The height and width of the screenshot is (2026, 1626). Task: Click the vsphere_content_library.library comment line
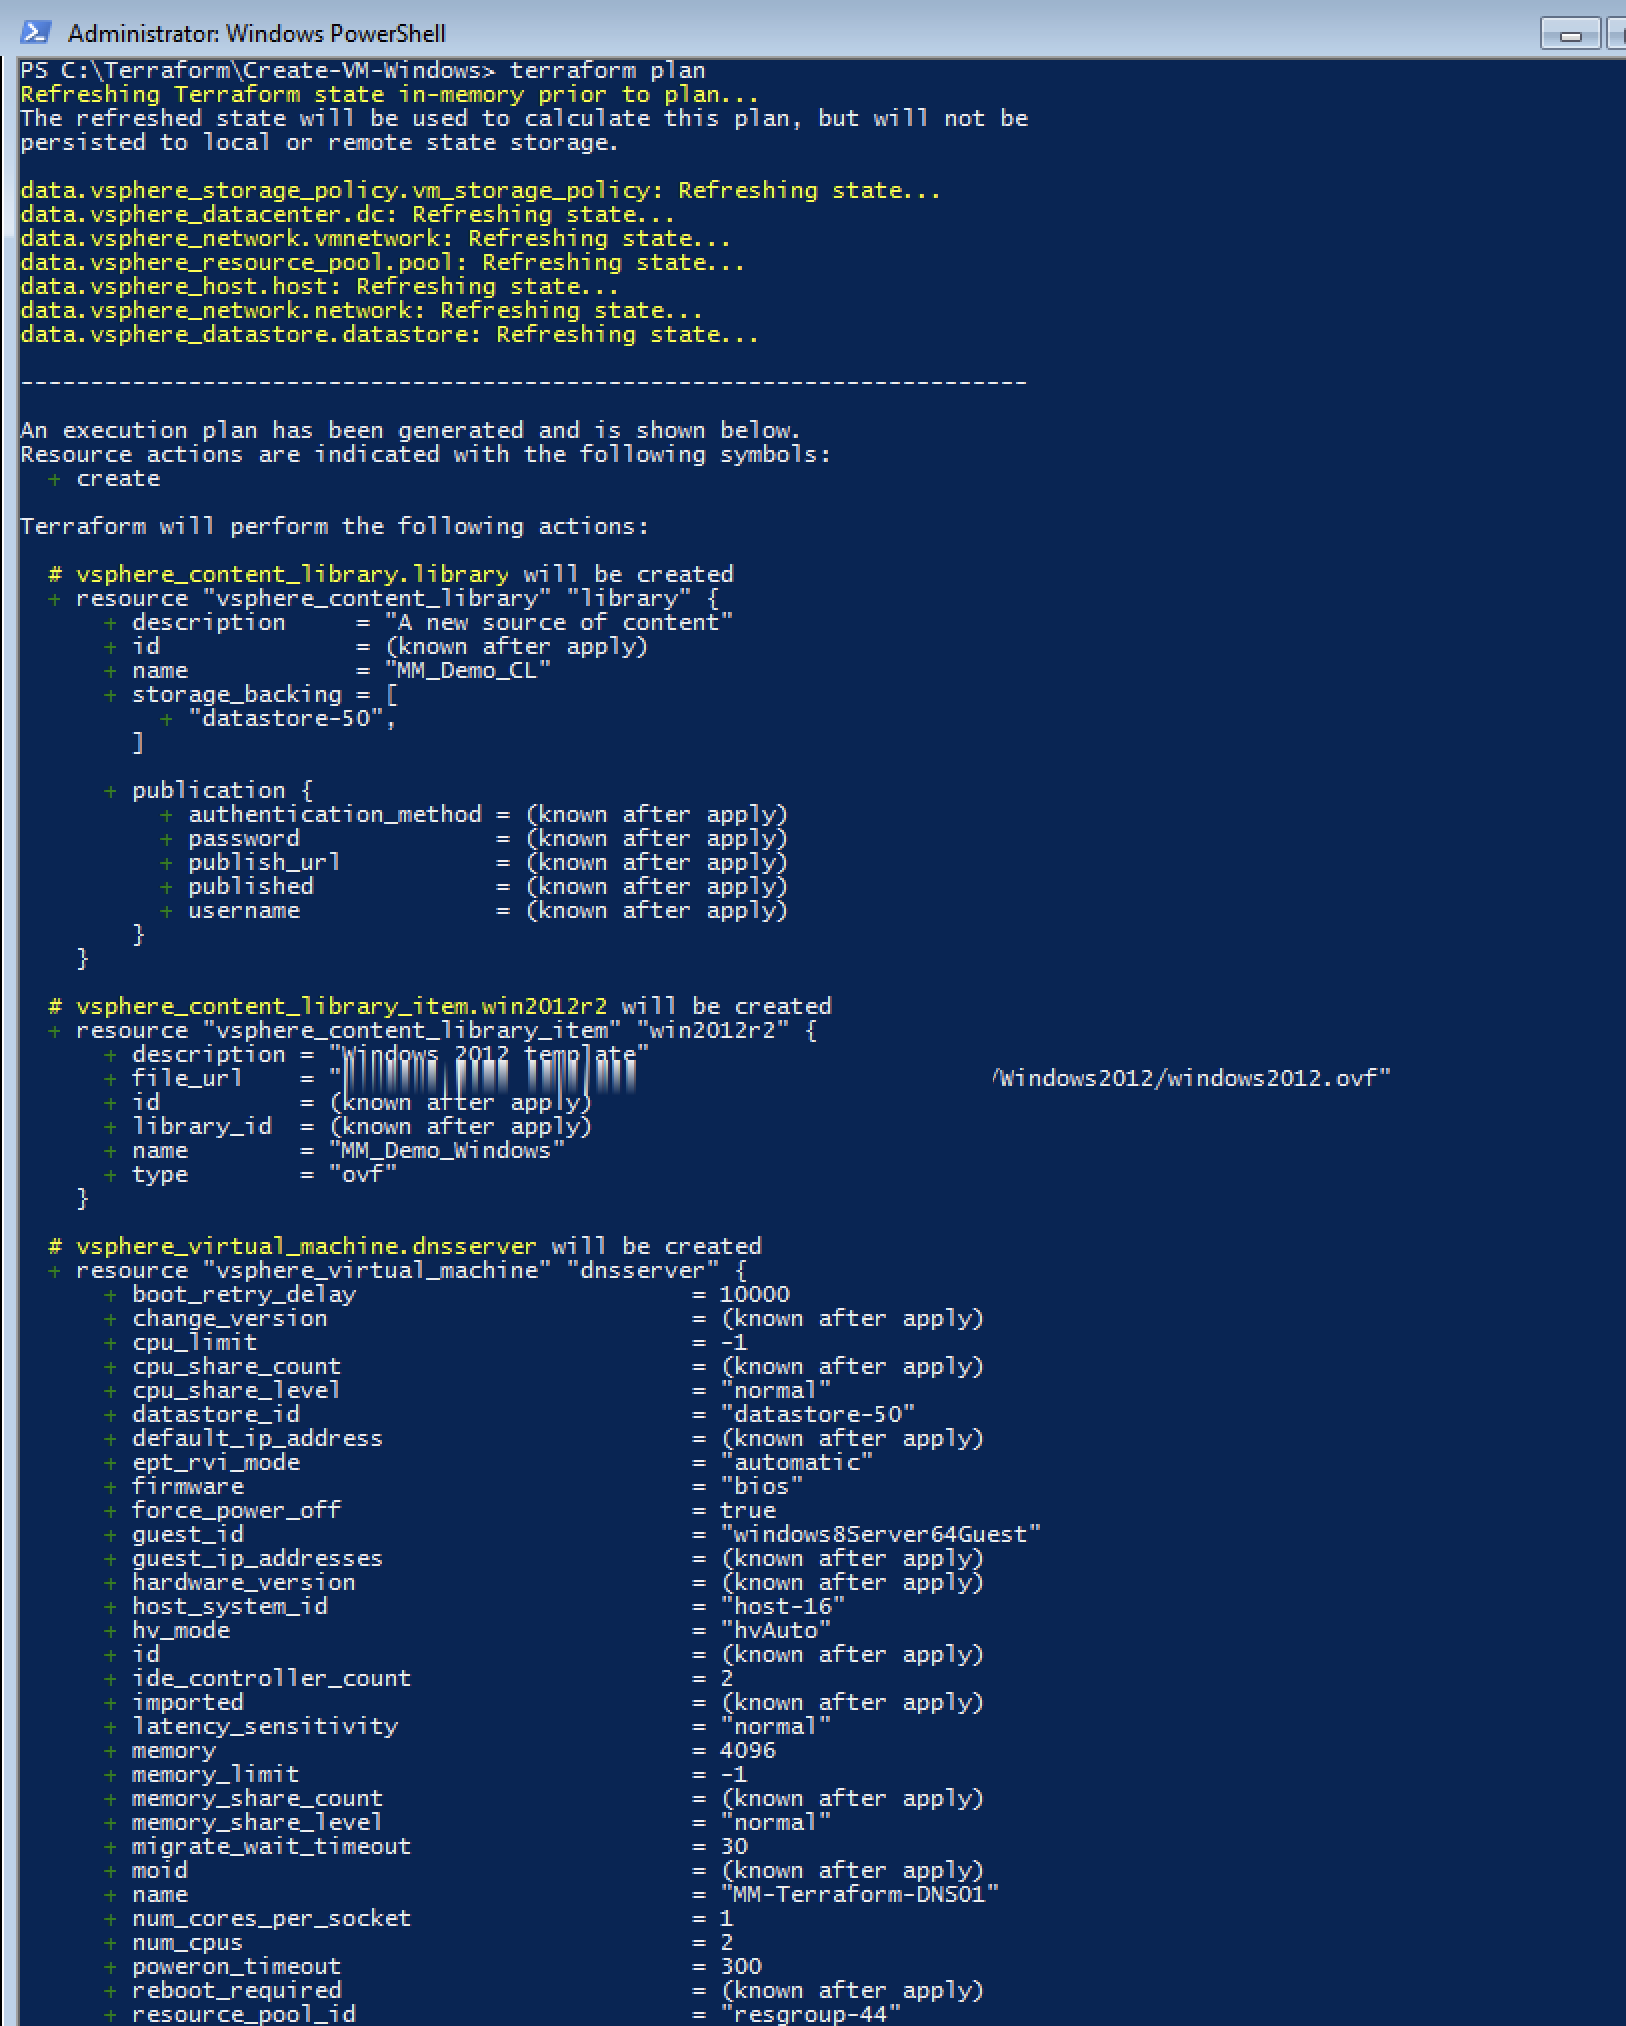tap(391, 575)
